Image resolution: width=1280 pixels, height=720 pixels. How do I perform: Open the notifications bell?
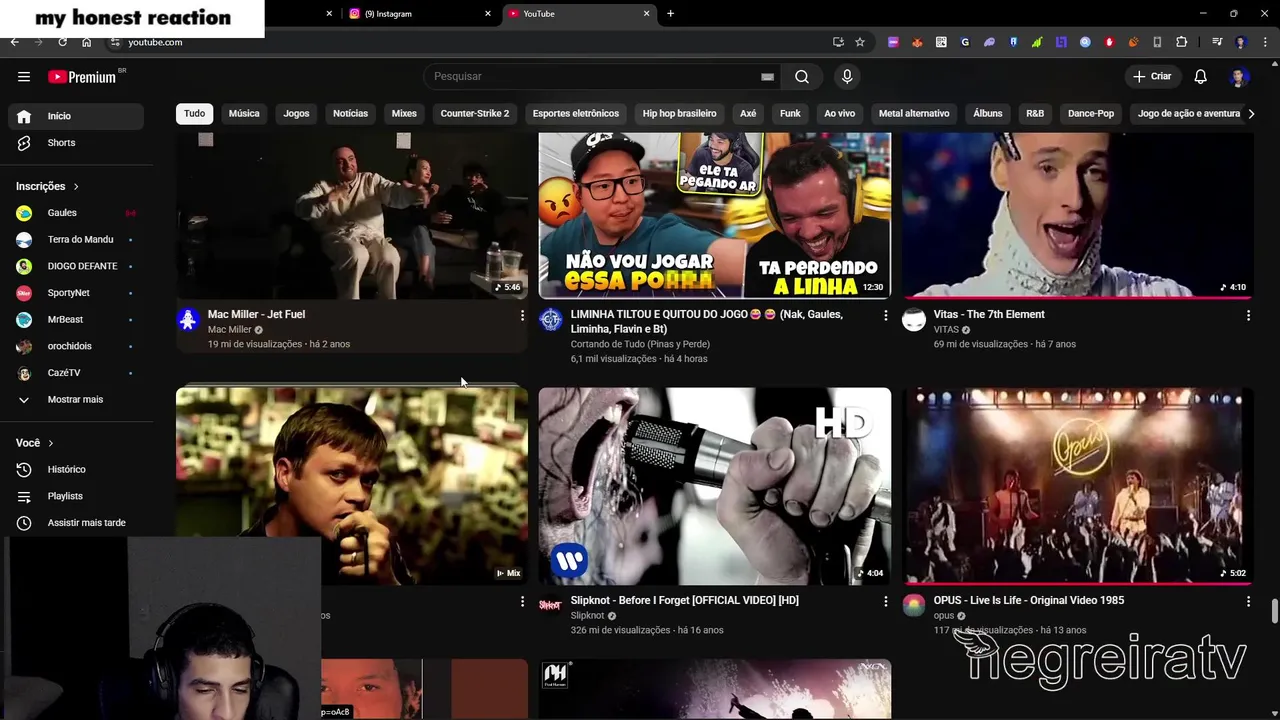click(1201, 77)
